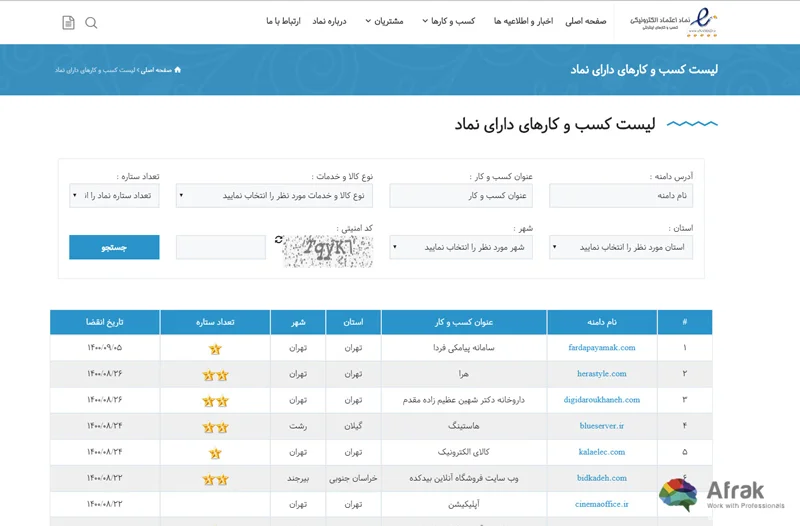Open cinemaoffice.ir link

coord(602,504)
